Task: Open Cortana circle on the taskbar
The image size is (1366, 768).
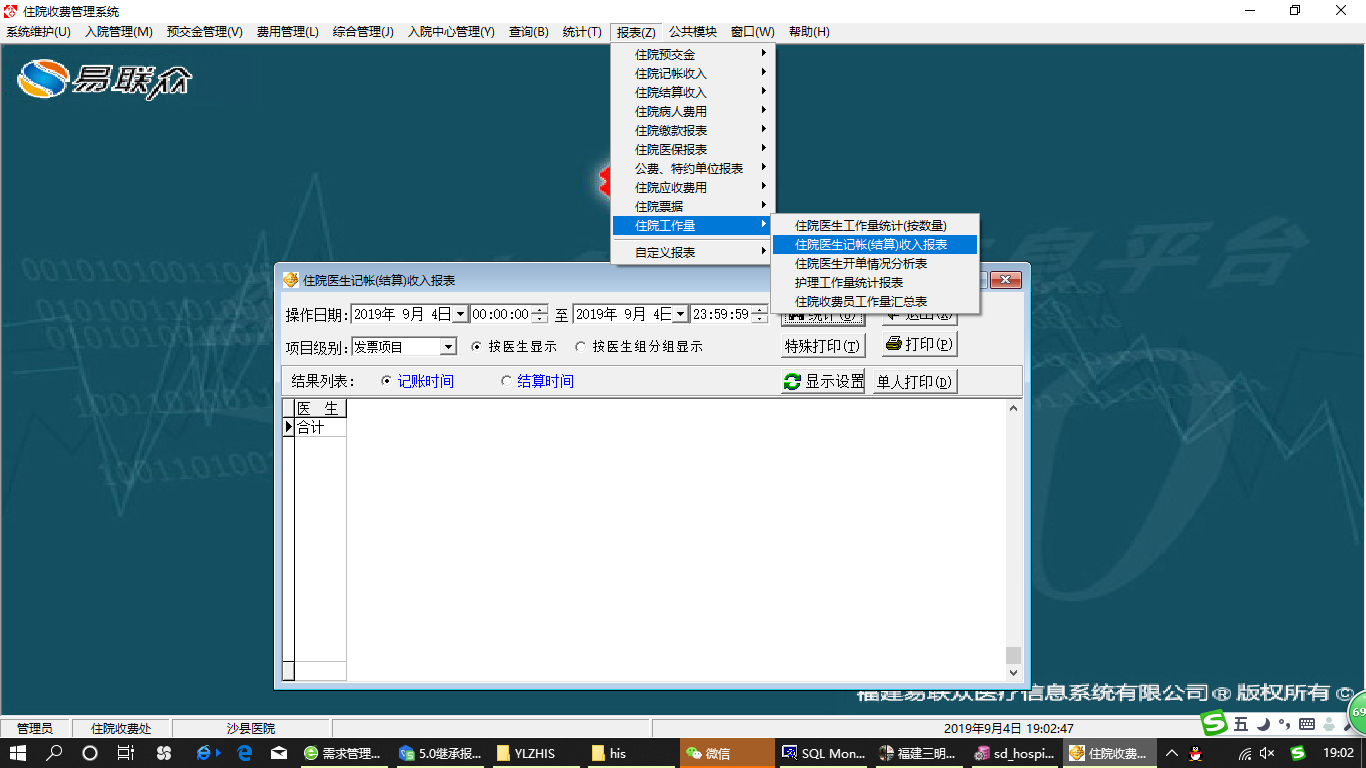Action: [90, 753]
